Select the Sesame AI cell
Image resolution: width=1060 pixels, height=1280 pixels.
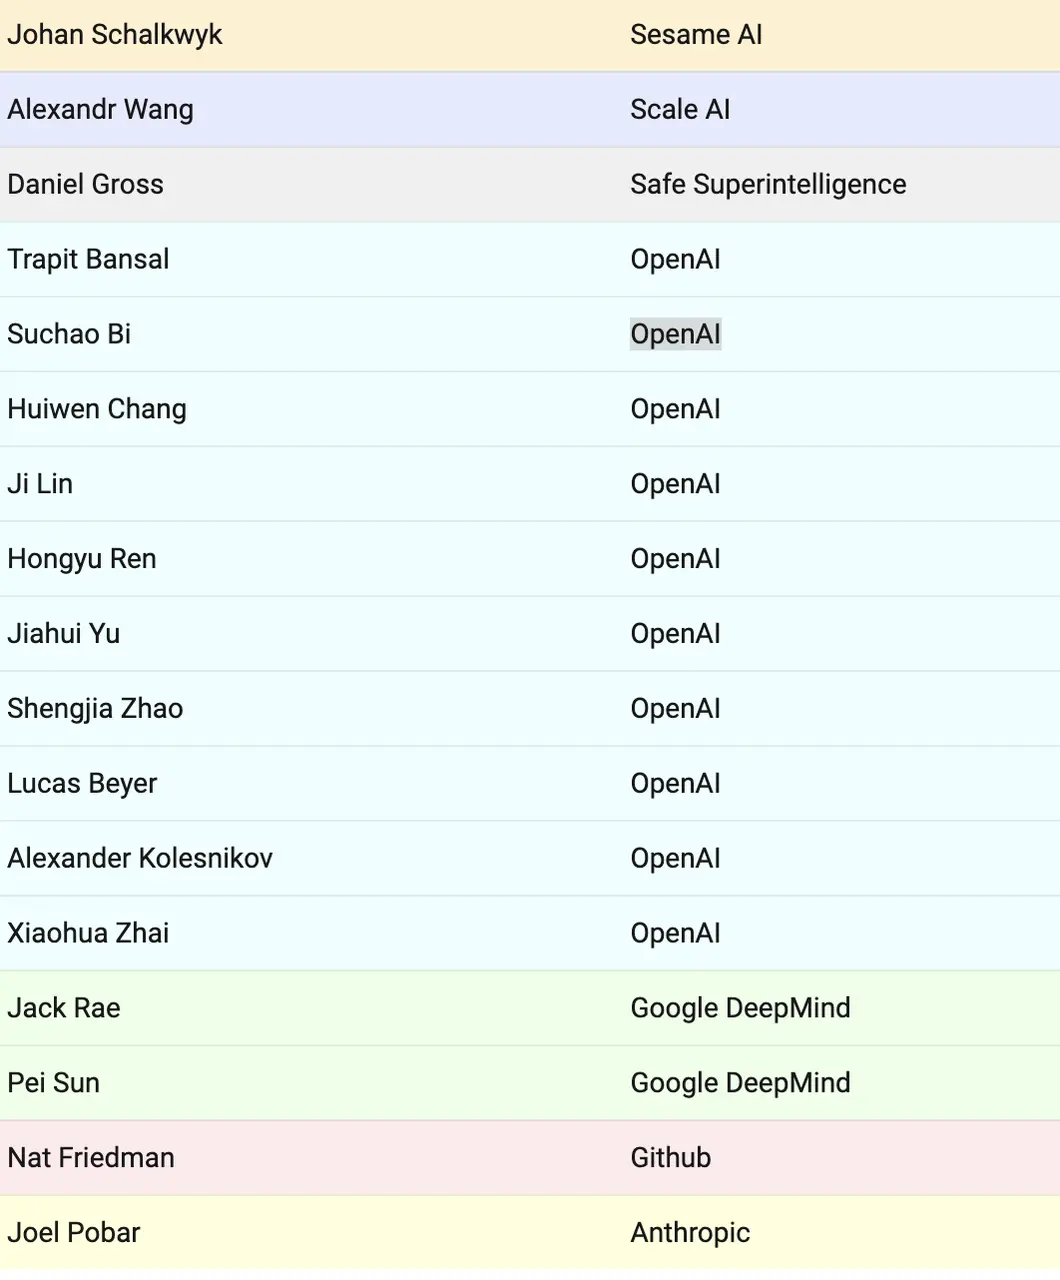[696, 35]
